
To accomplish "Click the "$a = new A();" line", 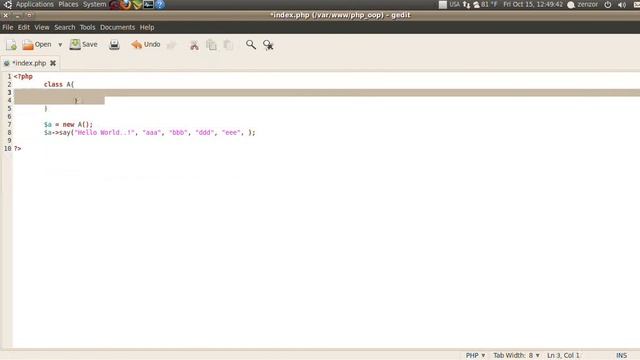I will (68, 124).
